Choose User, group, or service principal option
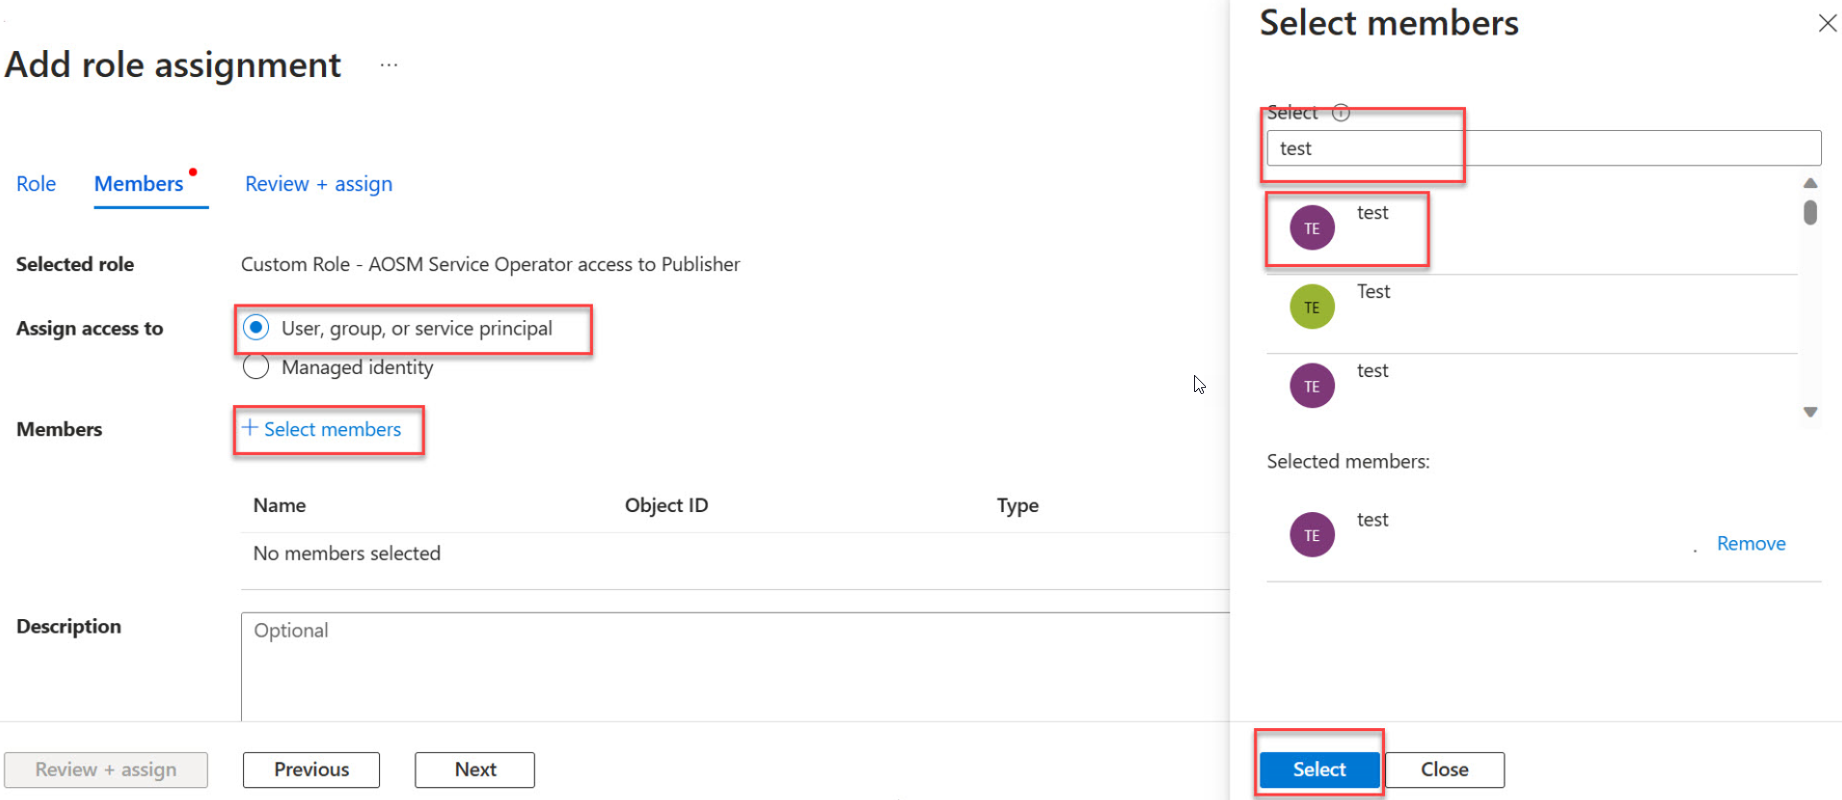This screenshot has width=1842, height=800. point(257,328)
